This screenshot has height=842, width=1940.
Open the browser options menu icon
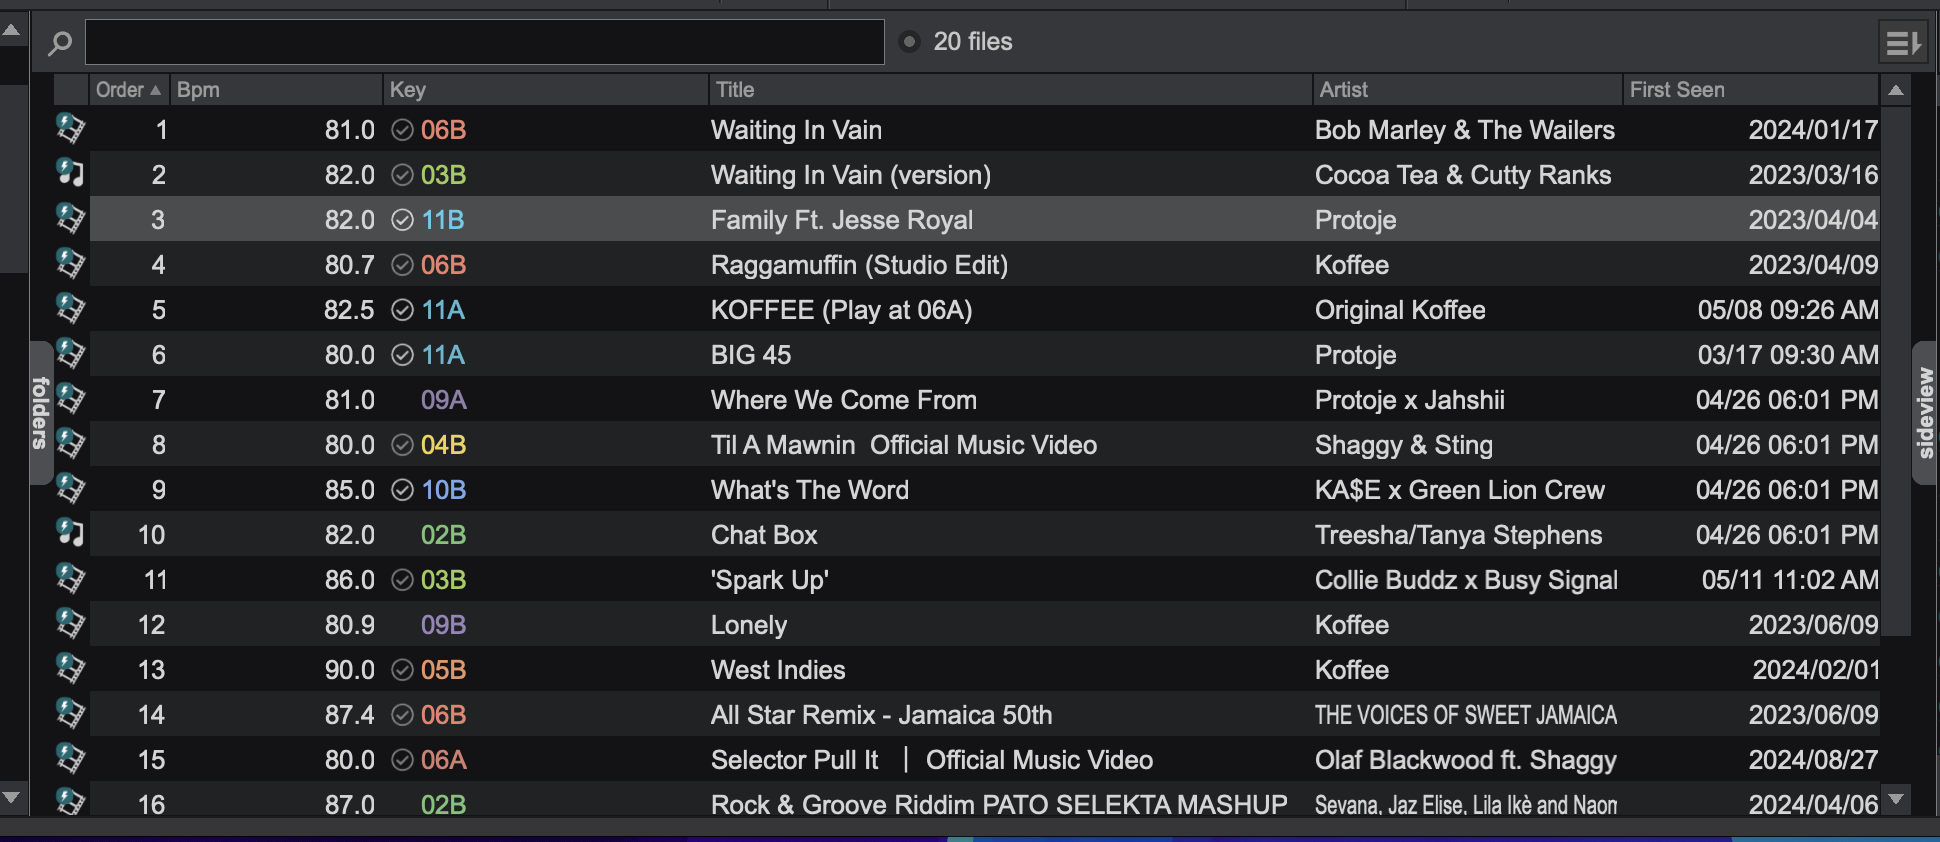coord(1903,43)
